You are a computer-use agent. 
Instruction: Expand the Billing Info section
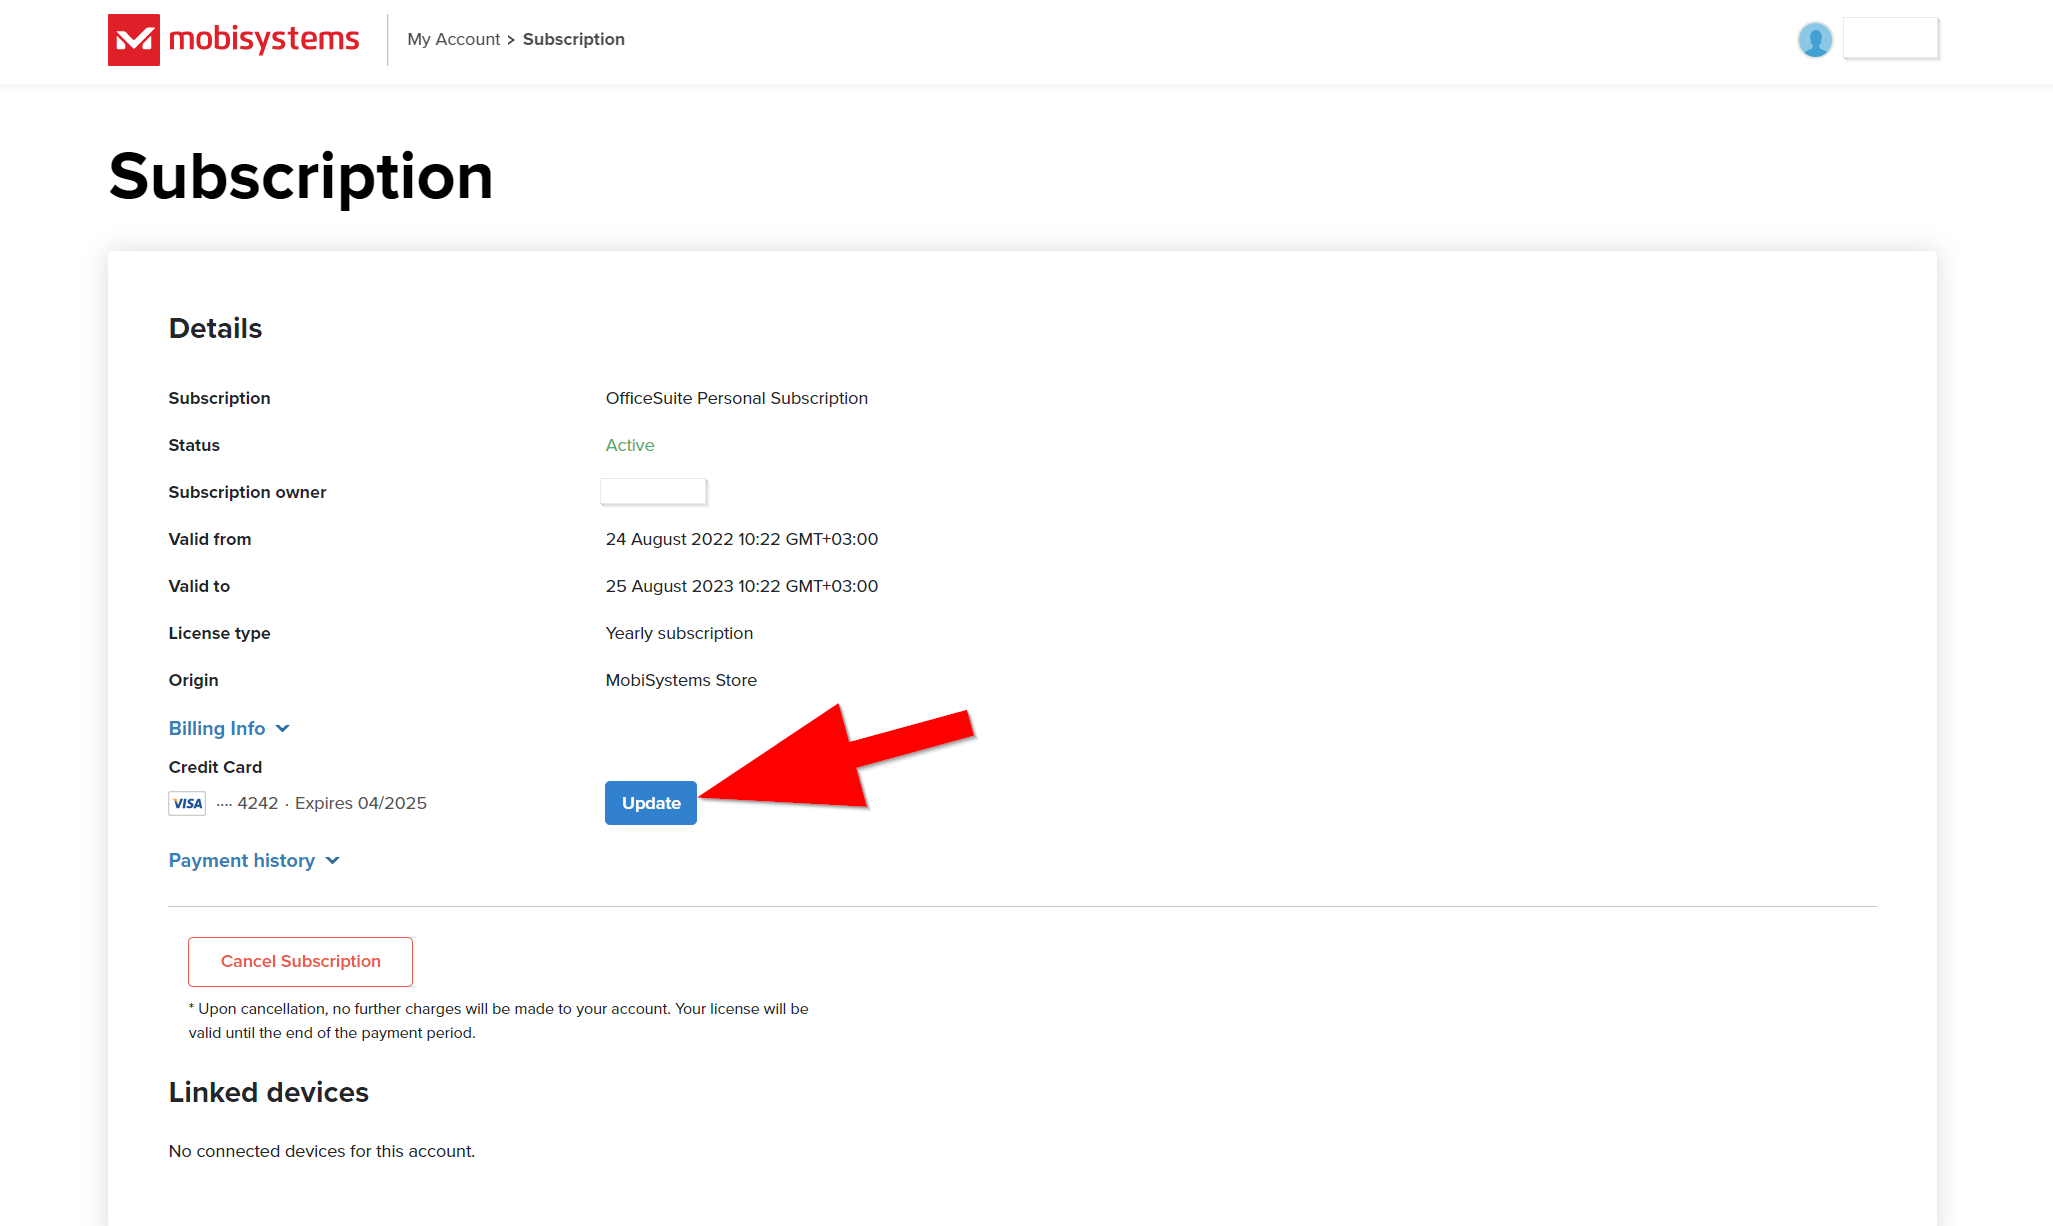[x=229, y=728]
